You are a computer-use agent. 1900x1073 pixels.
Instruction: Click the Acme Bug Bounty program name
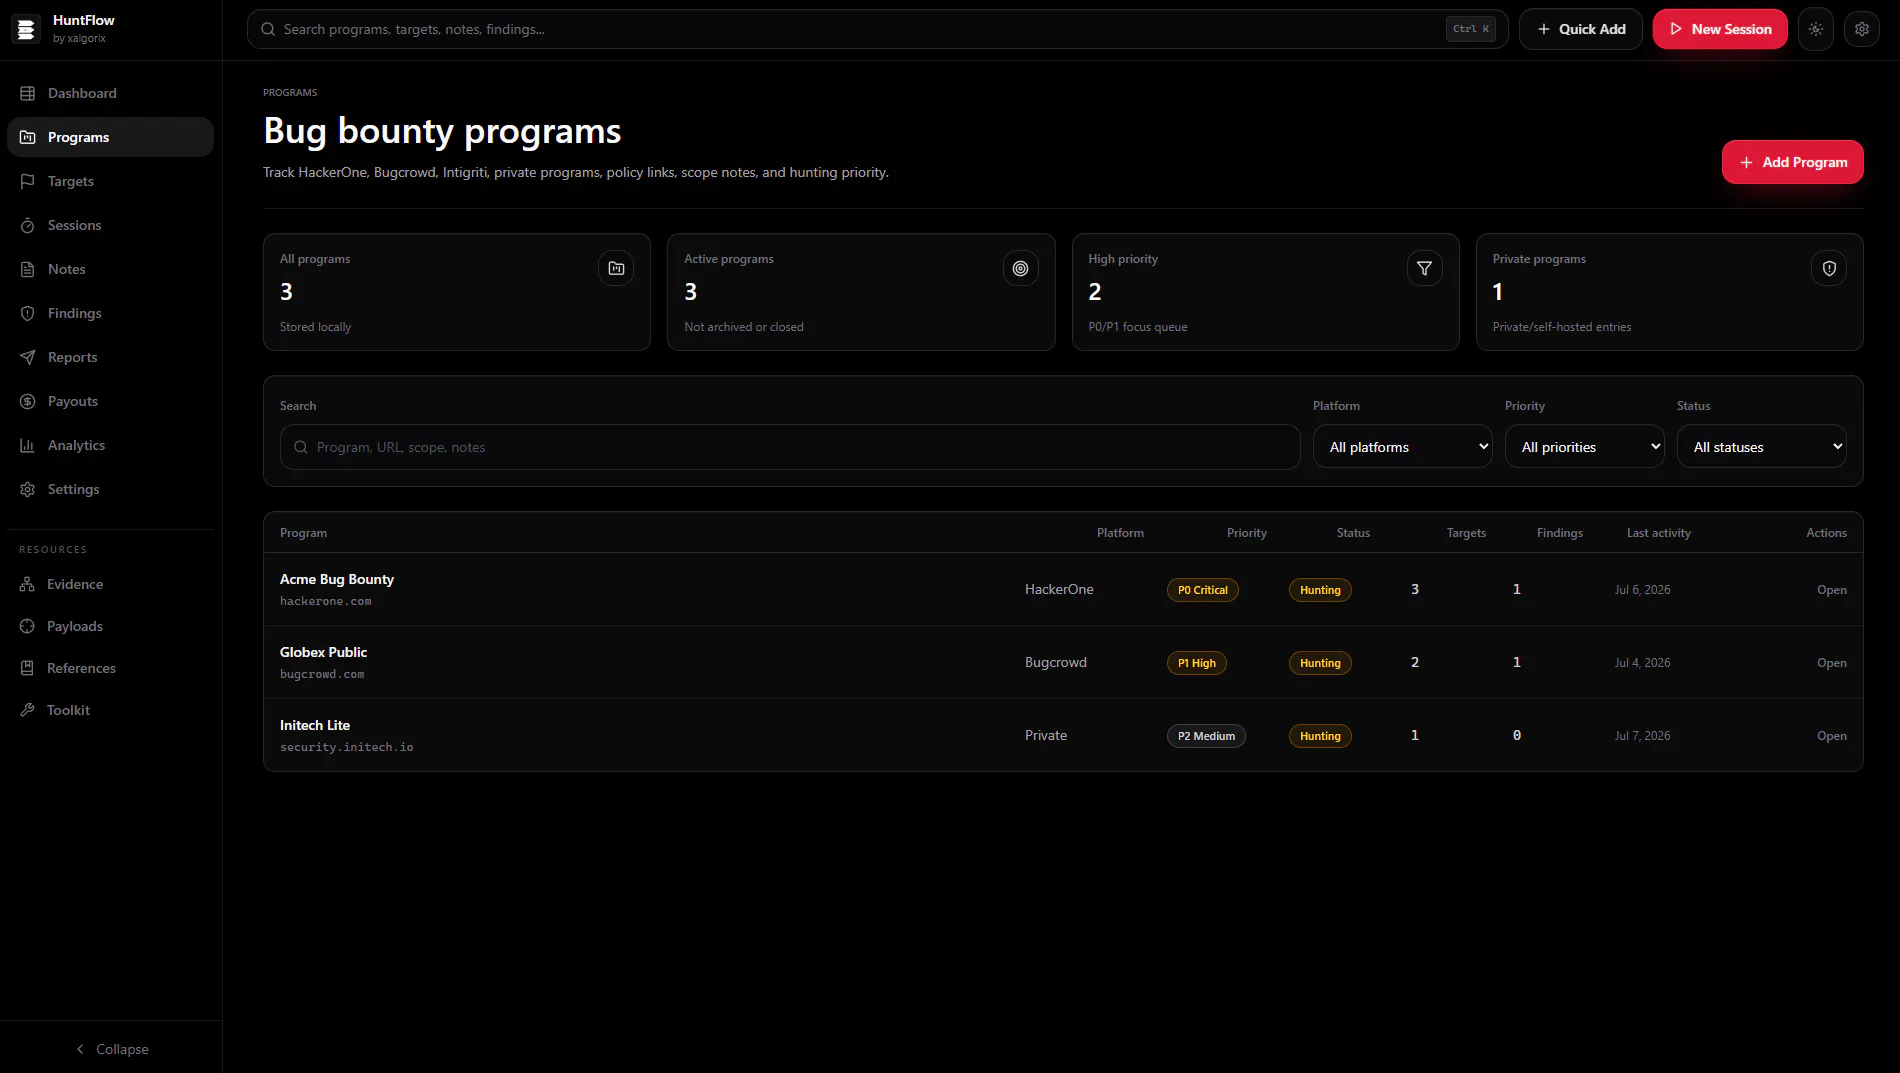tap(337, 579)
